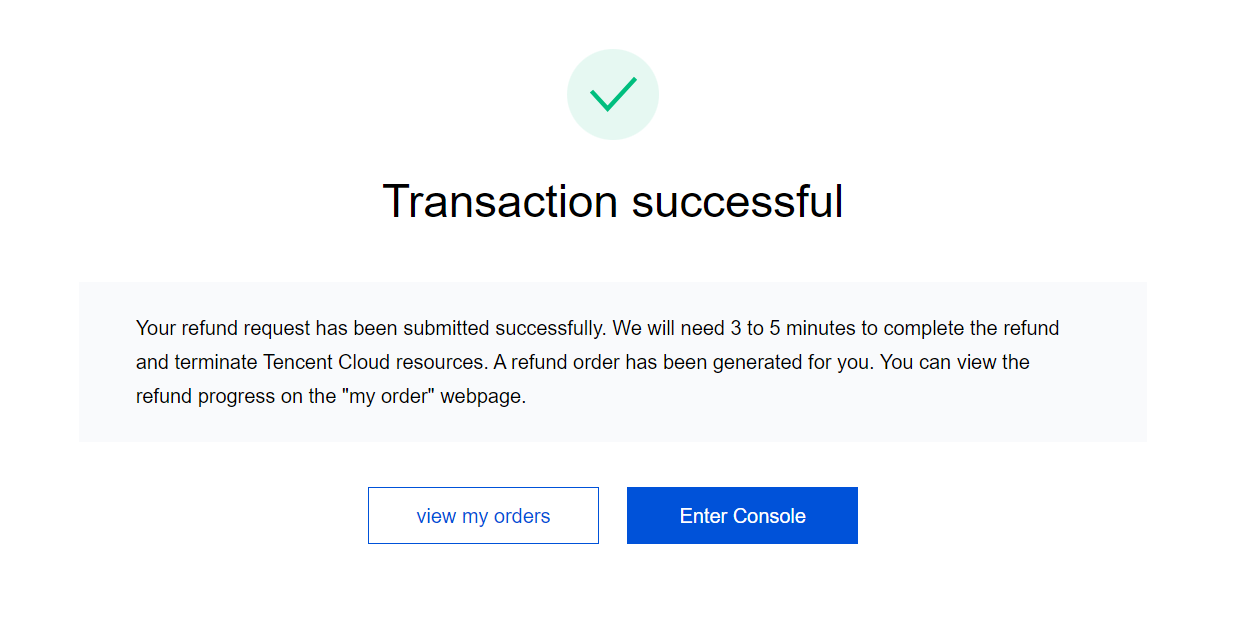Open the "view my orders" button
The width and height of the screenshot is (1236, 619).
483,516
